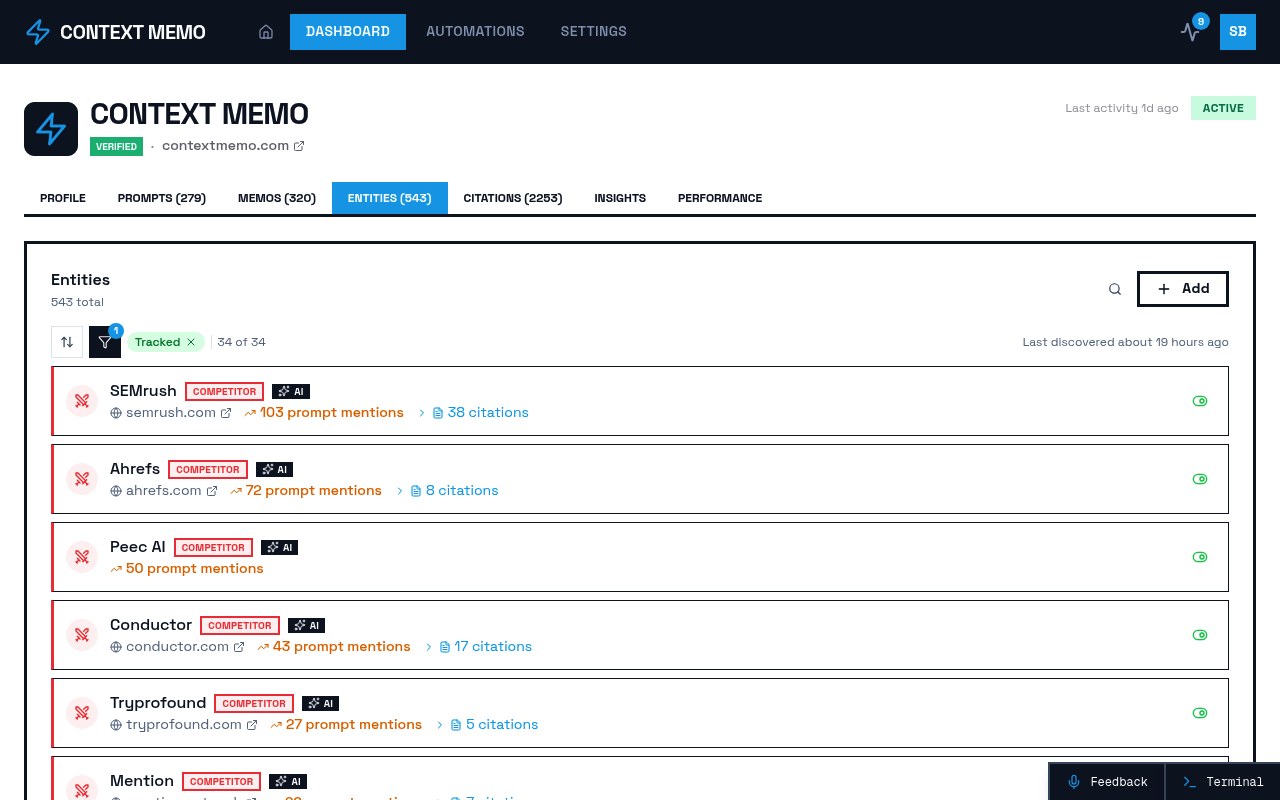Image resolution: width=1280 pixels, height=800 pixels.
Task: Switch to the Citations (2253) tab
Action: [x=513, y=198]
